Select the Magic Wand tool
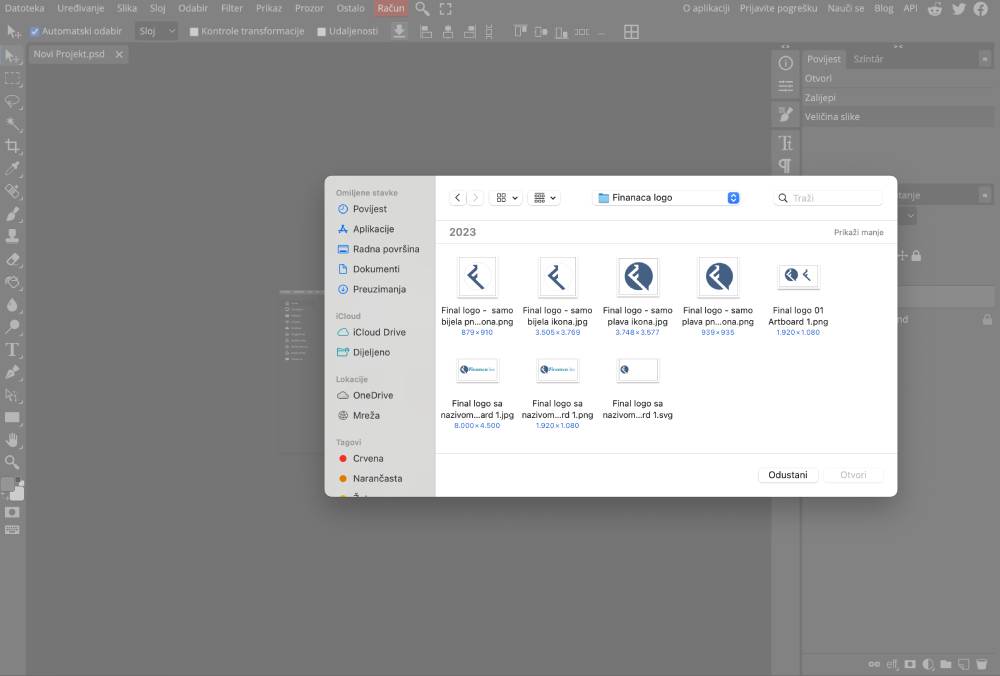The width and height of the screenshot is (1000, 676). pyautogui.click(x=12, y=124)
